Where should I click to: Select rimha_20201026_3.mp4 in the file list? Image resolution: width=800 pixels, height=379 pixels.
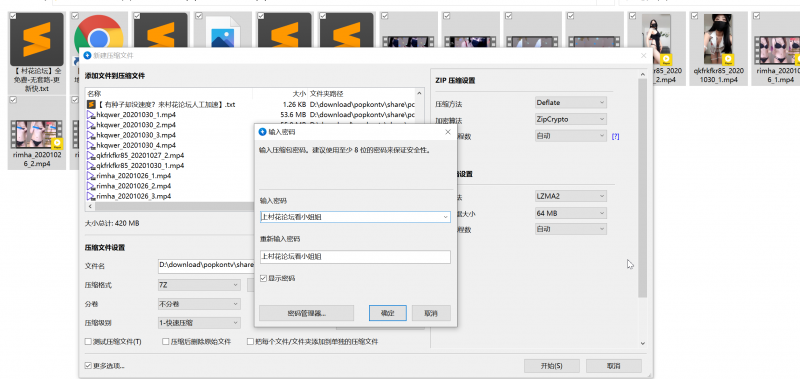click(x=134, y=196)
